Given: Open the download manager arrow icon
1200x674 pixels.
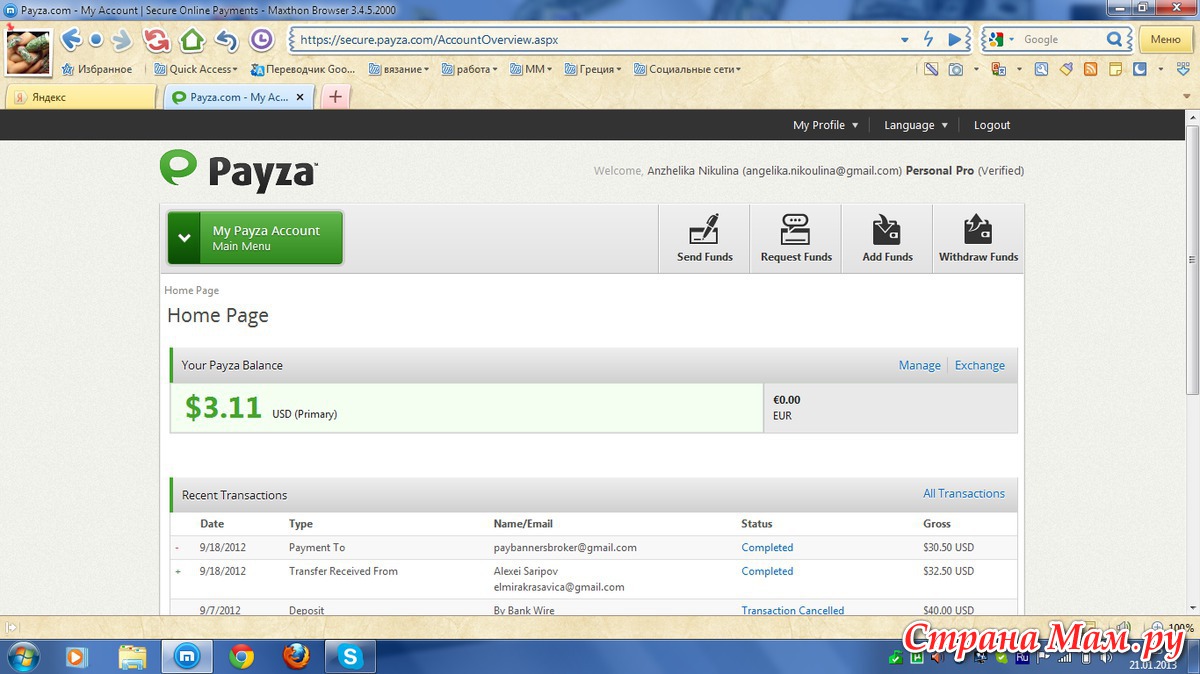Looking at the screenshot, I should coord(1183,69).
